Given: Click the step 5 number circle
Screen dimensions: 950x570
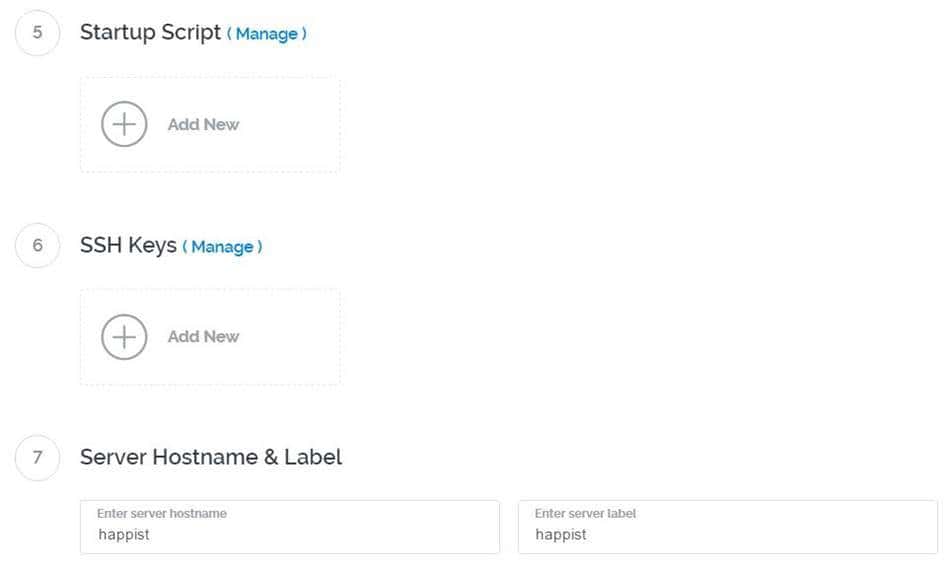Looking at the screenshot, I should pos(38,33).
